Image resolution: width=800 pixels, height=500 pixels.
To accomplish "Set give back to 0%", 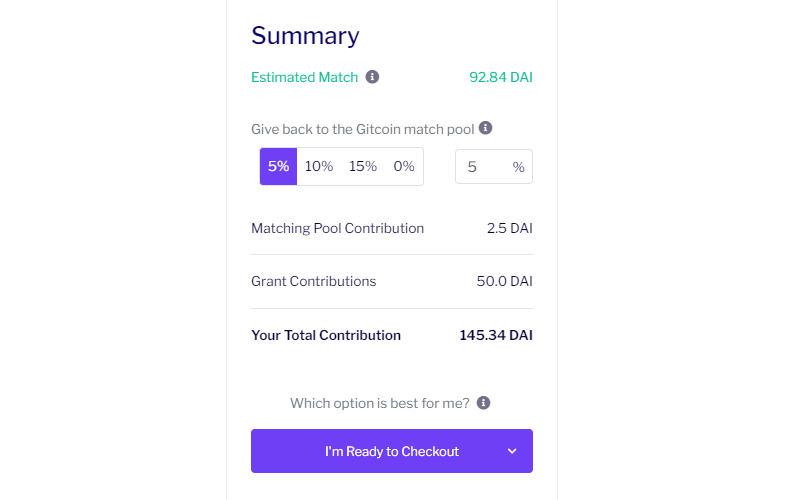I will [x=404, y=166].
